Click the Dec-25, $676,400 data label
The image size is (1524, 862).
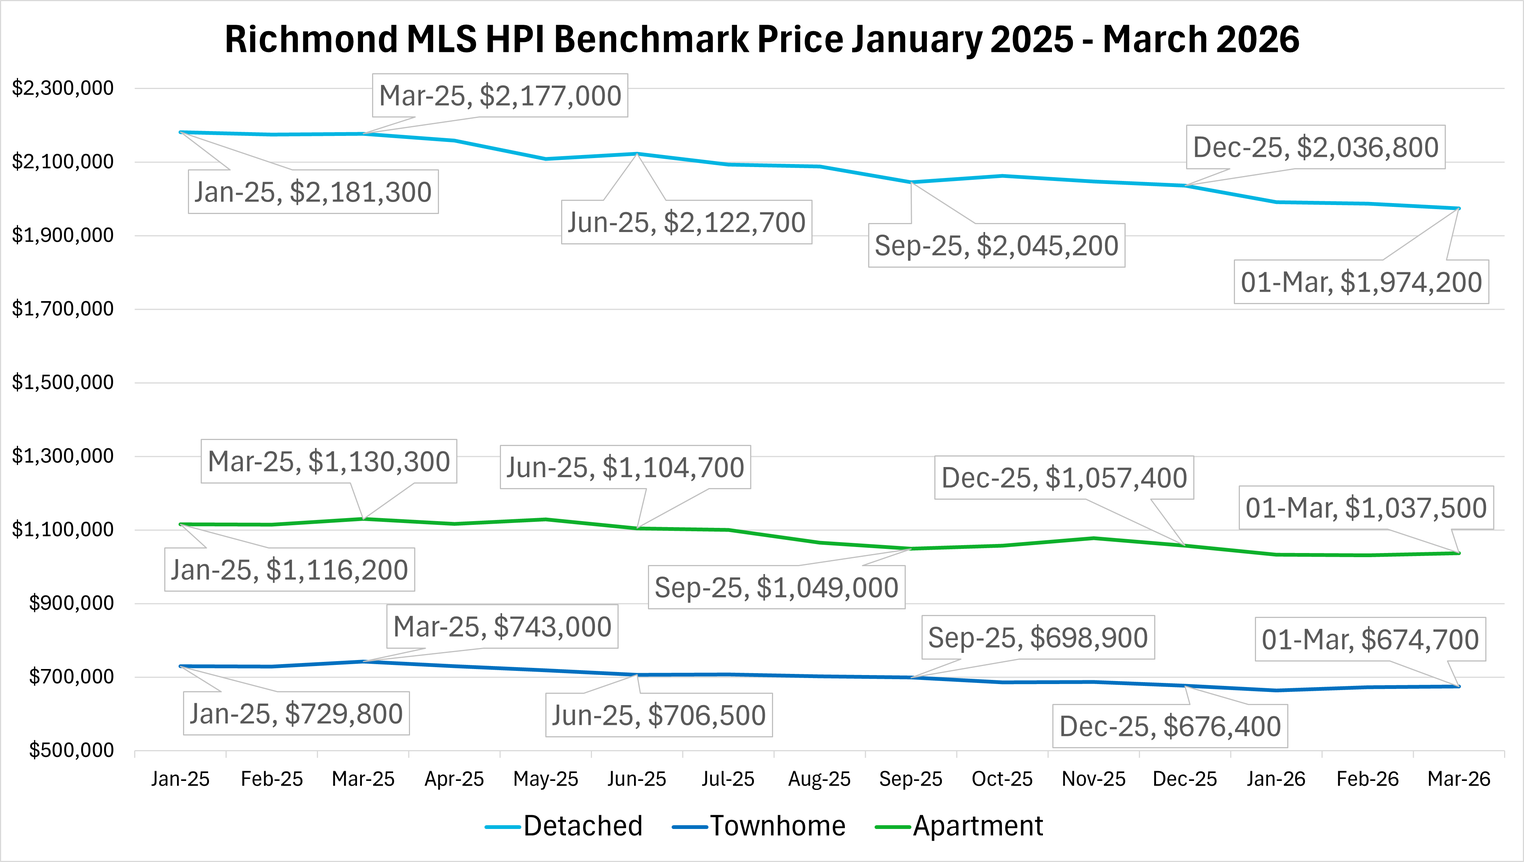(x=1169, y=726)
